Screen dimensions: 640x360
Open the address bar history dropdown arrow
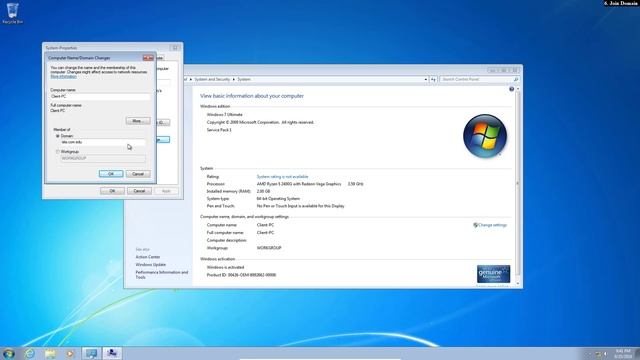(425, 79)
